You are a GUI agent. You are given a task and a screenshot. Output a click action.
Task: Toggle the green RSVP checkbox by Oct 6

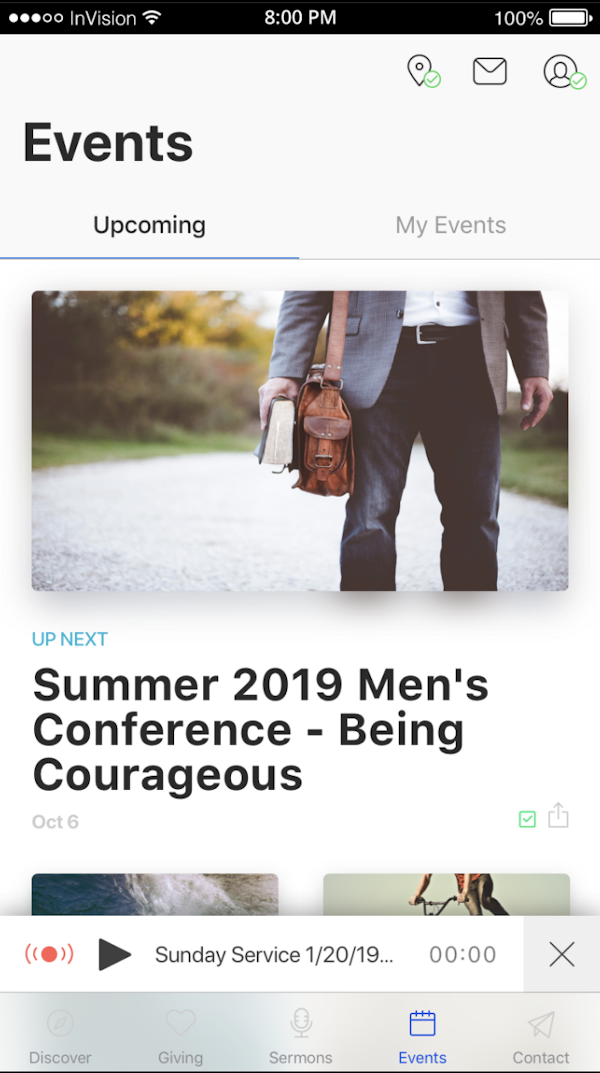pos(527,818)
